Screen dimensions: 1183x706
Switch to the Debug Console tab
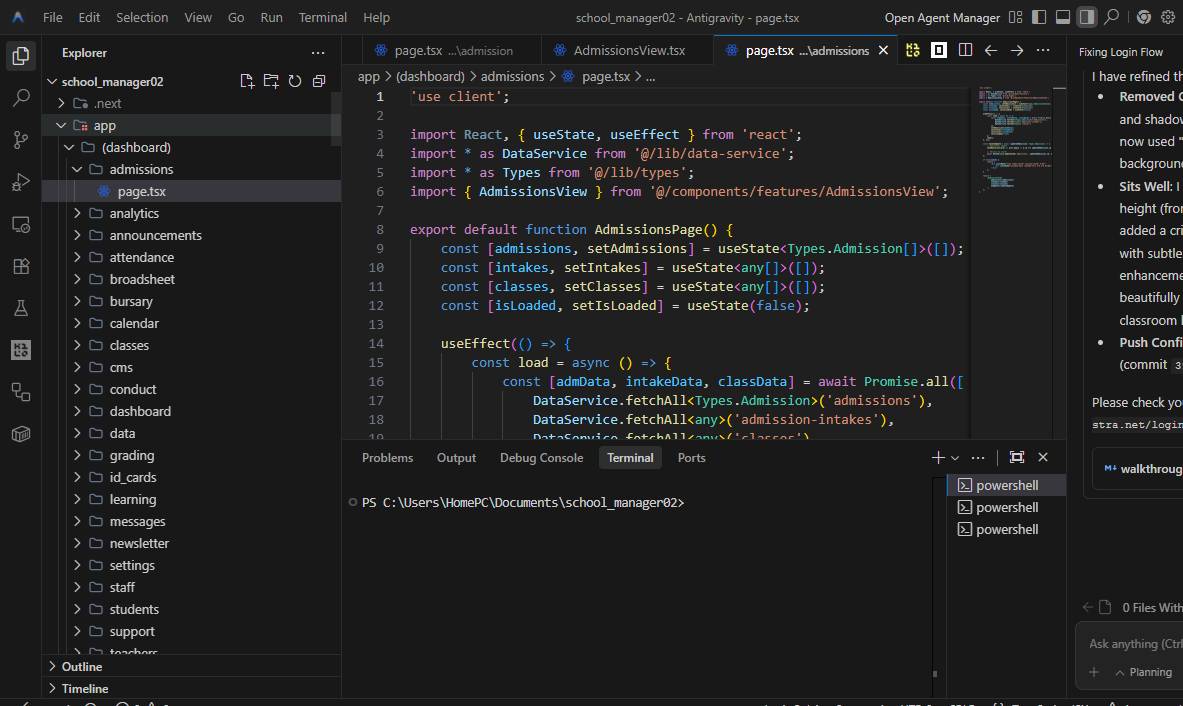[541, 458]
